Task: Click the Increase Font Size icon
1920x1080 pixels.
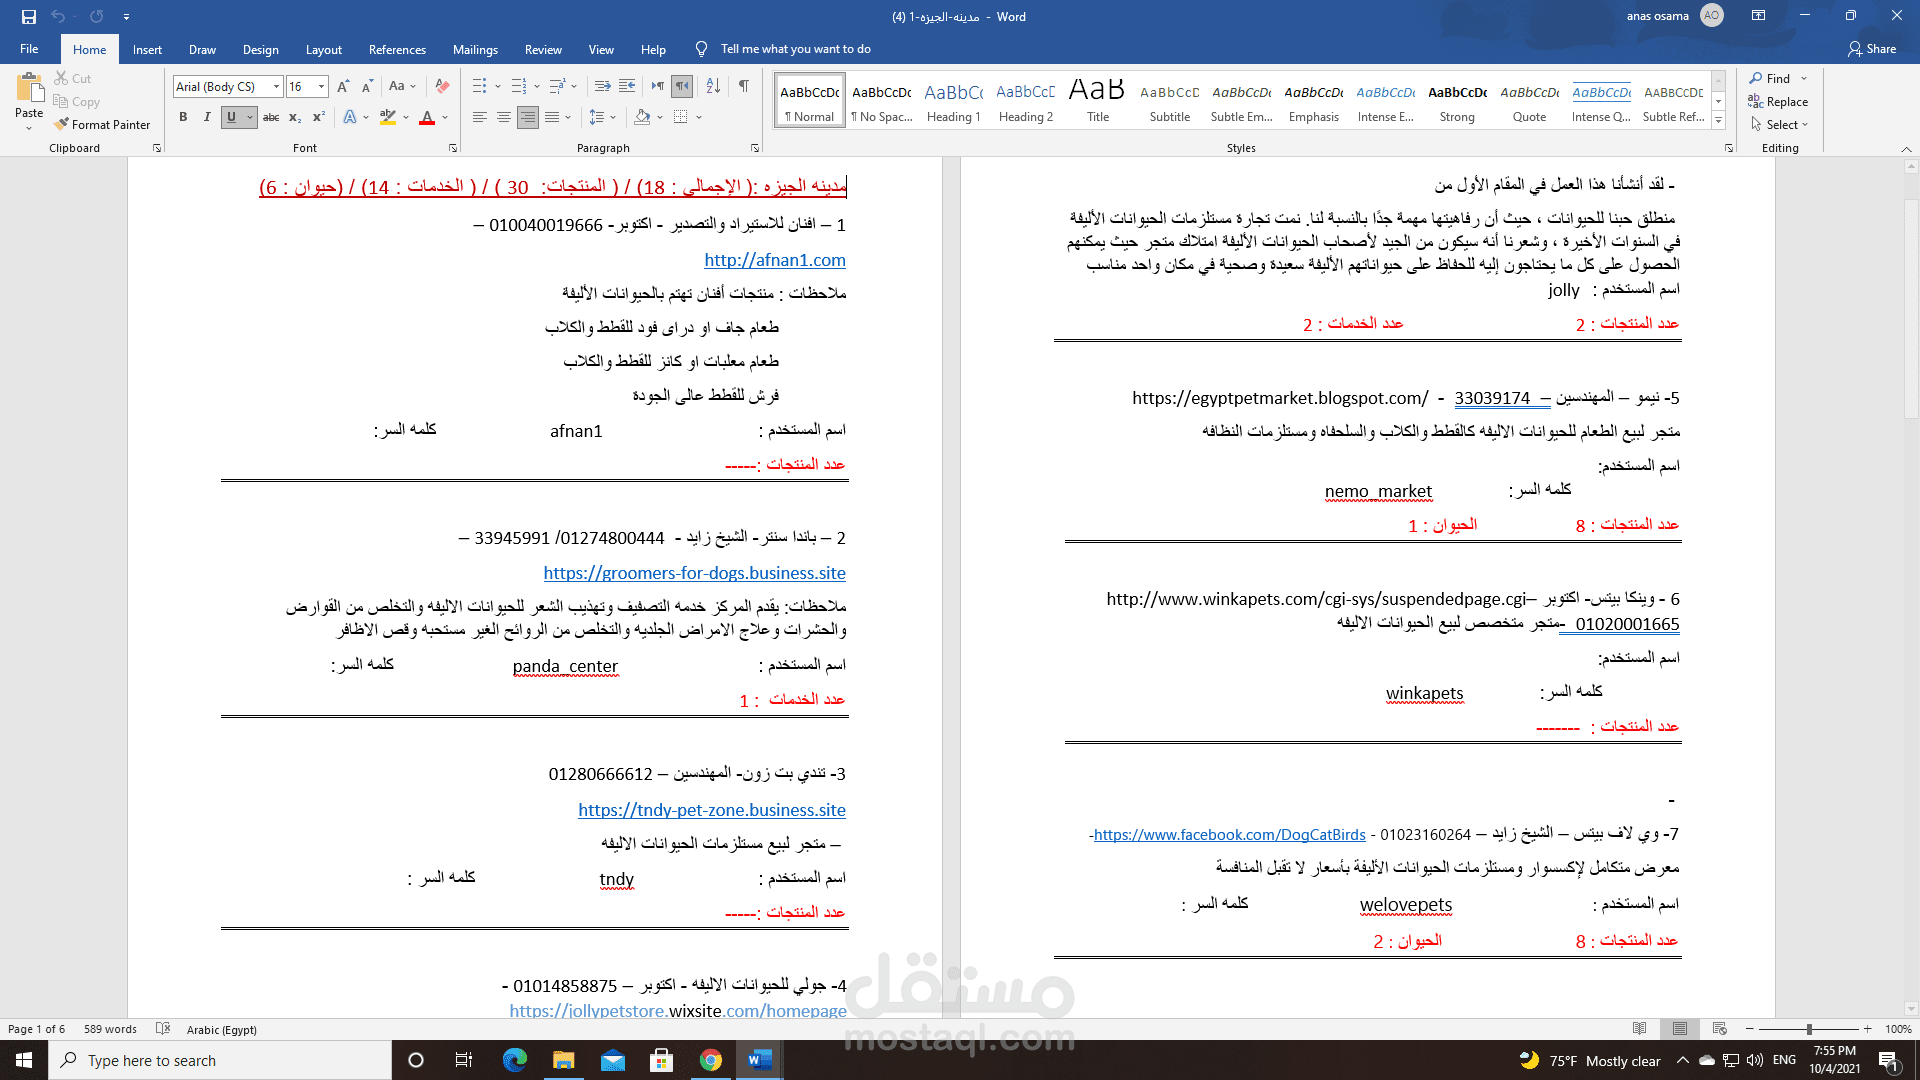Action: pyautogui.click(x=343, y=86)
